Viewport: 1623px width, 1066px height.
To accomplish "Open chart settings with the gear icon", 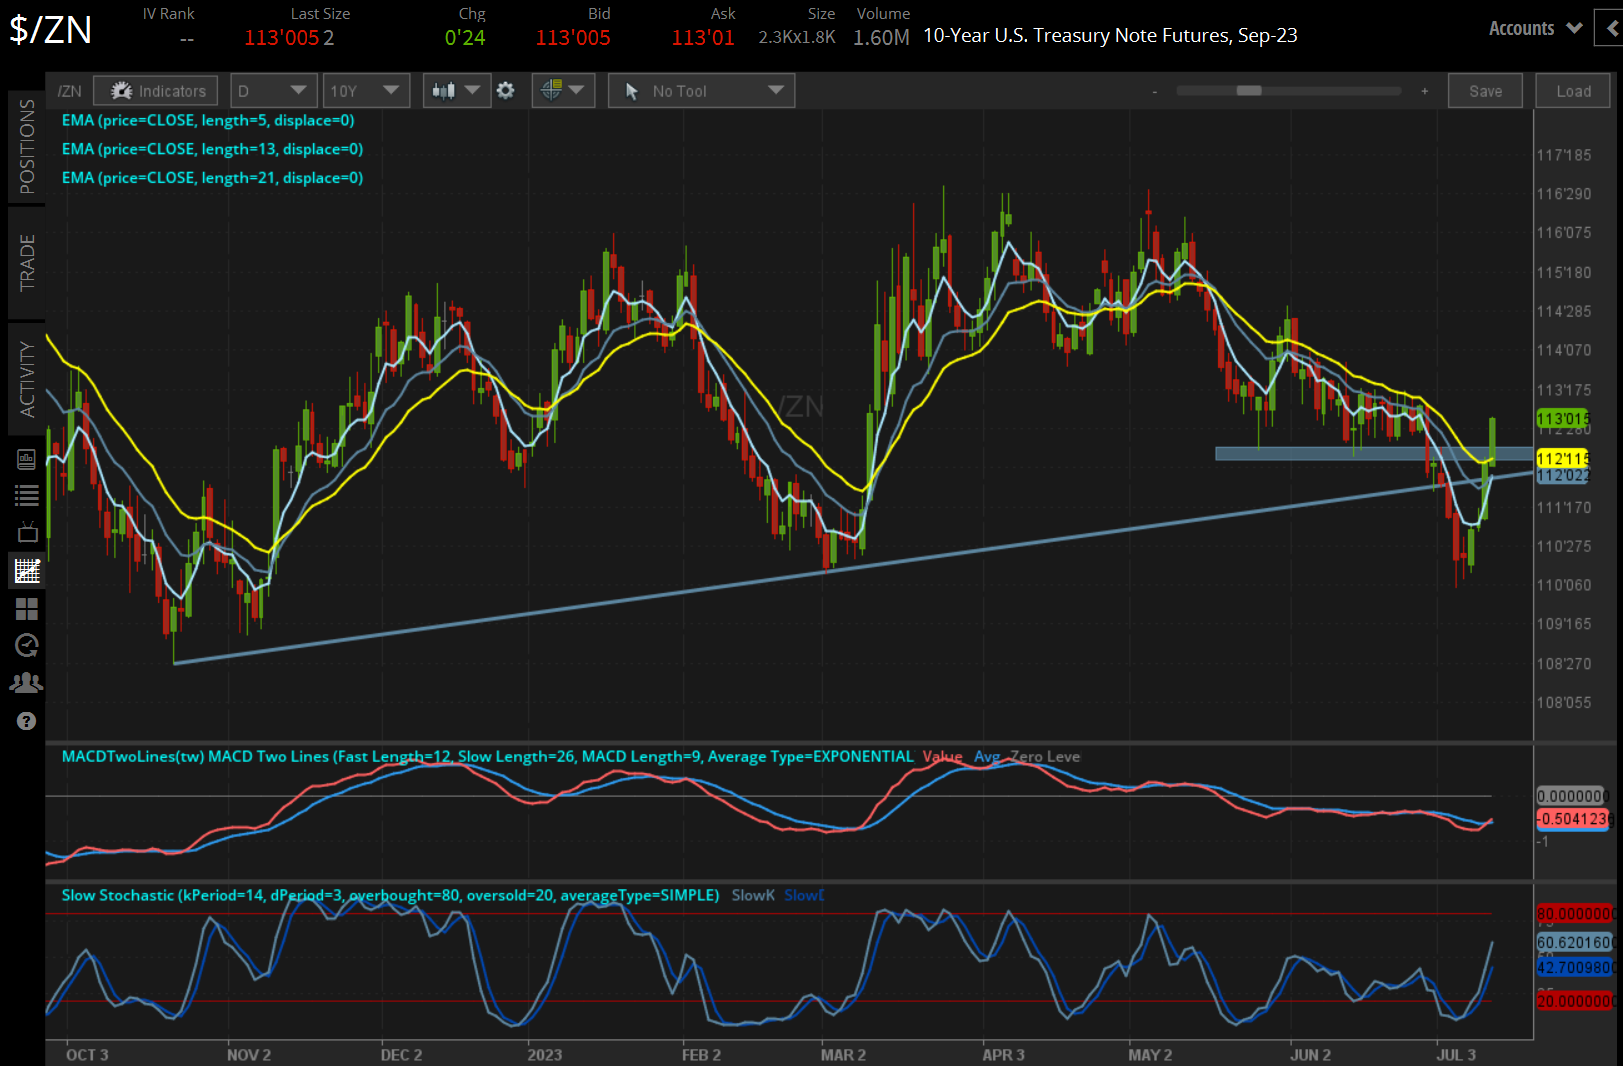I will tap(507, 90).
